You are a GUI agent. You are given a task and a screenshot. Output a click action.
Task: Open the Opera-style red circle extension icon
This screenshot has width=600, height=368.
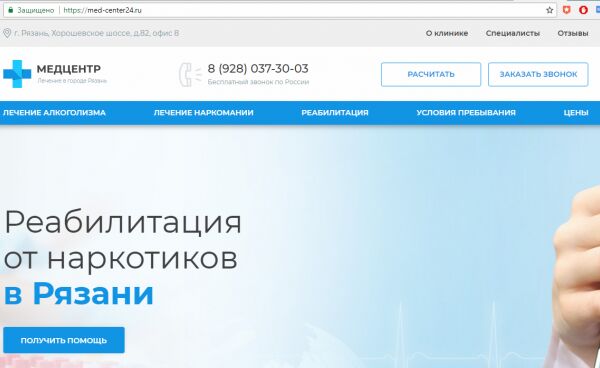pos(584,10)
